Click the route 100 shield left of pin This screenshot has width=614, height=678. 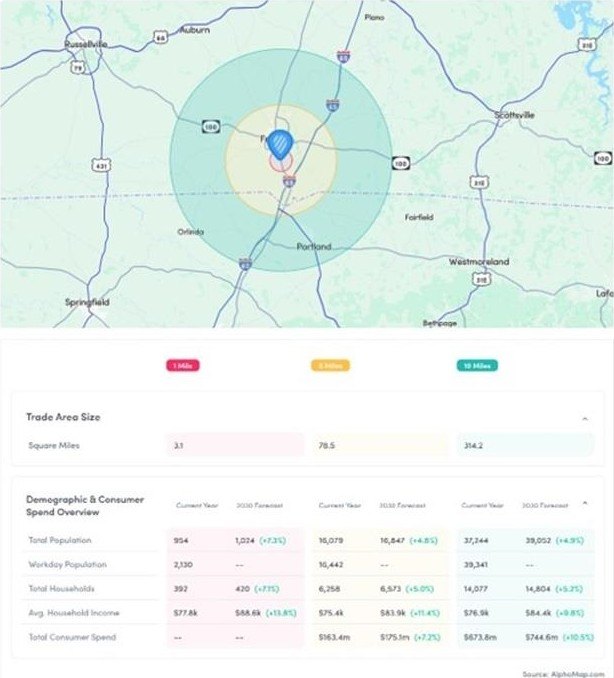coord(210,127)
